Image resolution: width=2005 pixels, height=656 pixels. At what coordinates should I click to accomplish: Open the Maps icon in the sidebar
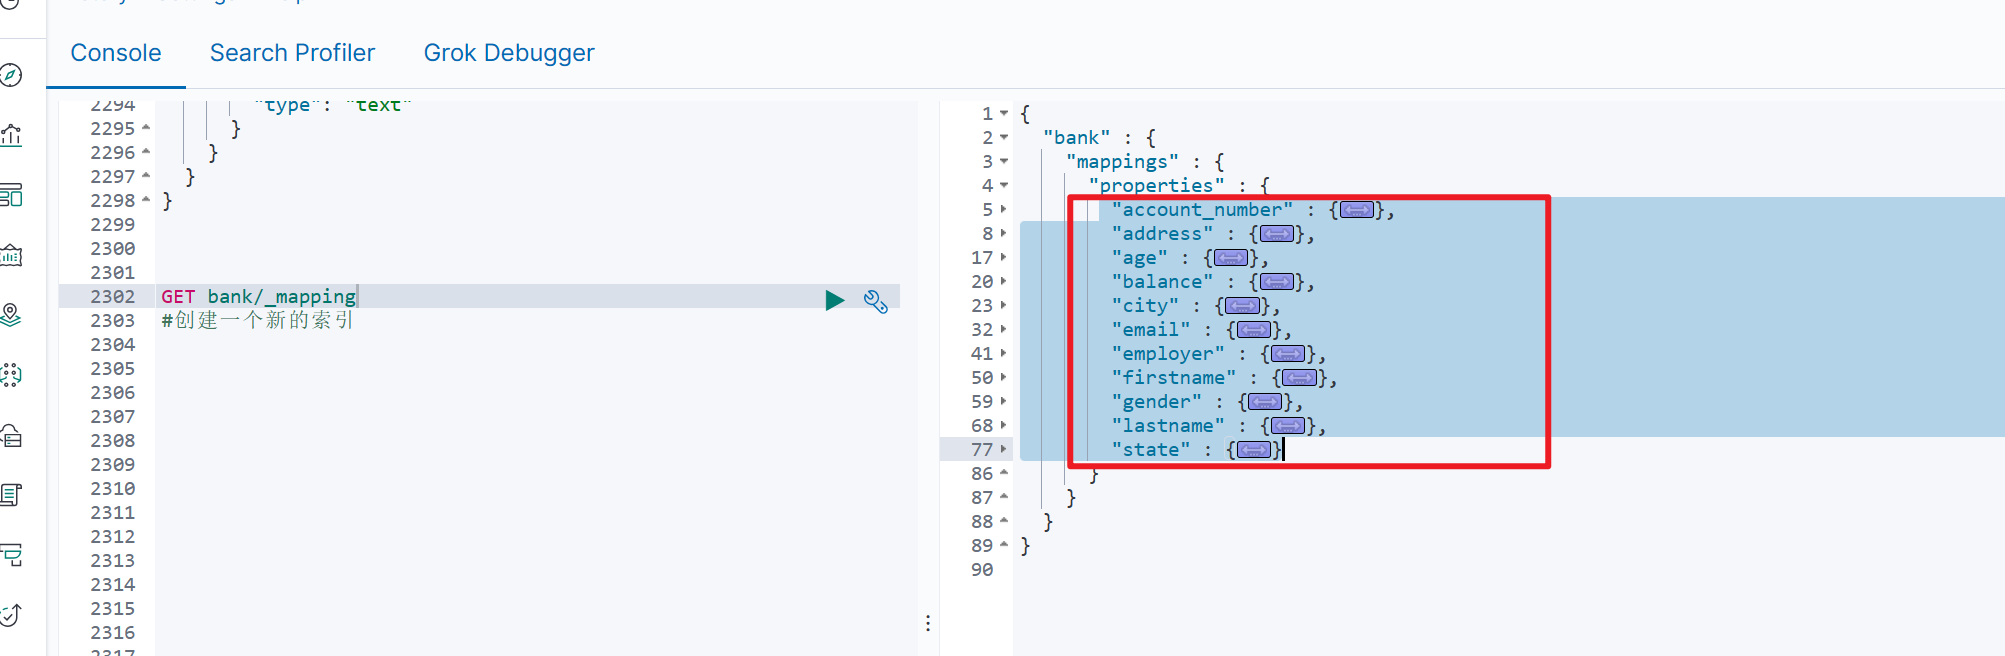pos(11,315)
